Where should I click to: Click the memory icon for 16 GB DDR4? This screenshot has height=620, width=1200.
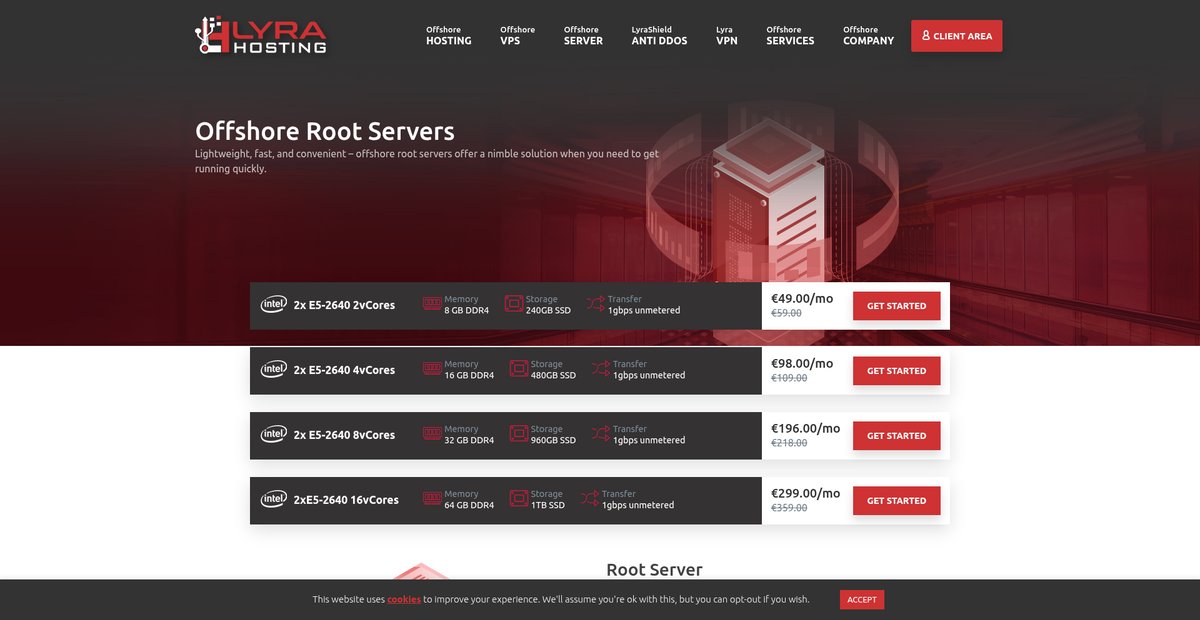click(432, 369)
